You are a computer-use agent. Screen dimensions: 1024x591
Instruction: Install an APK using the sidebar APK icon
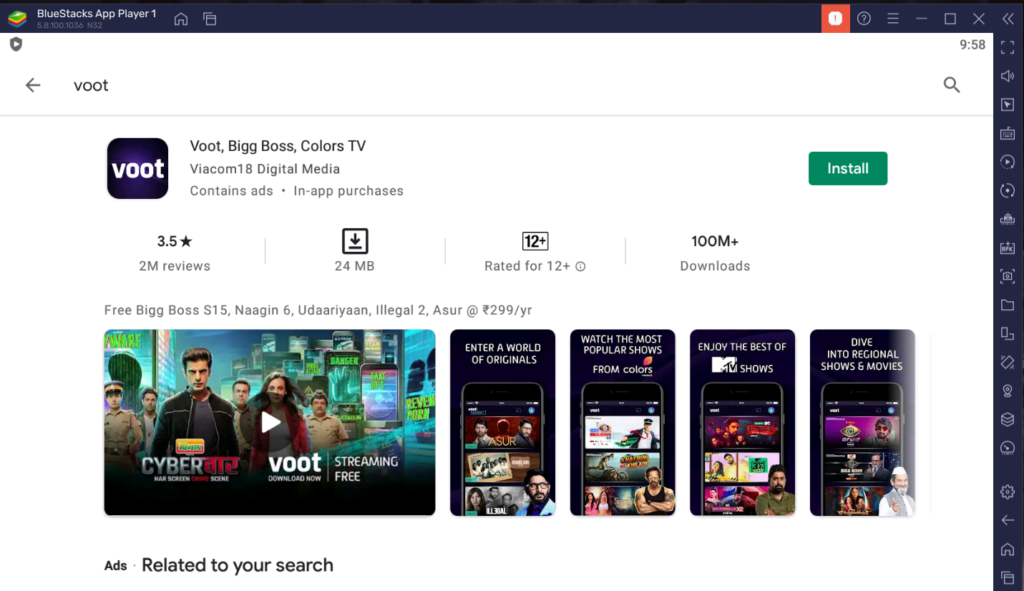pos(1007,247)
